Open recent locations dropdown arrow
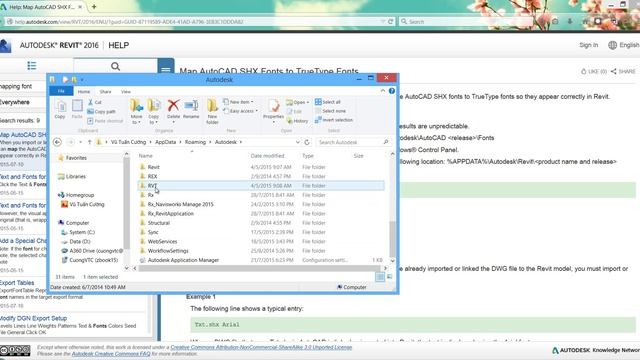 click(80, 142)
